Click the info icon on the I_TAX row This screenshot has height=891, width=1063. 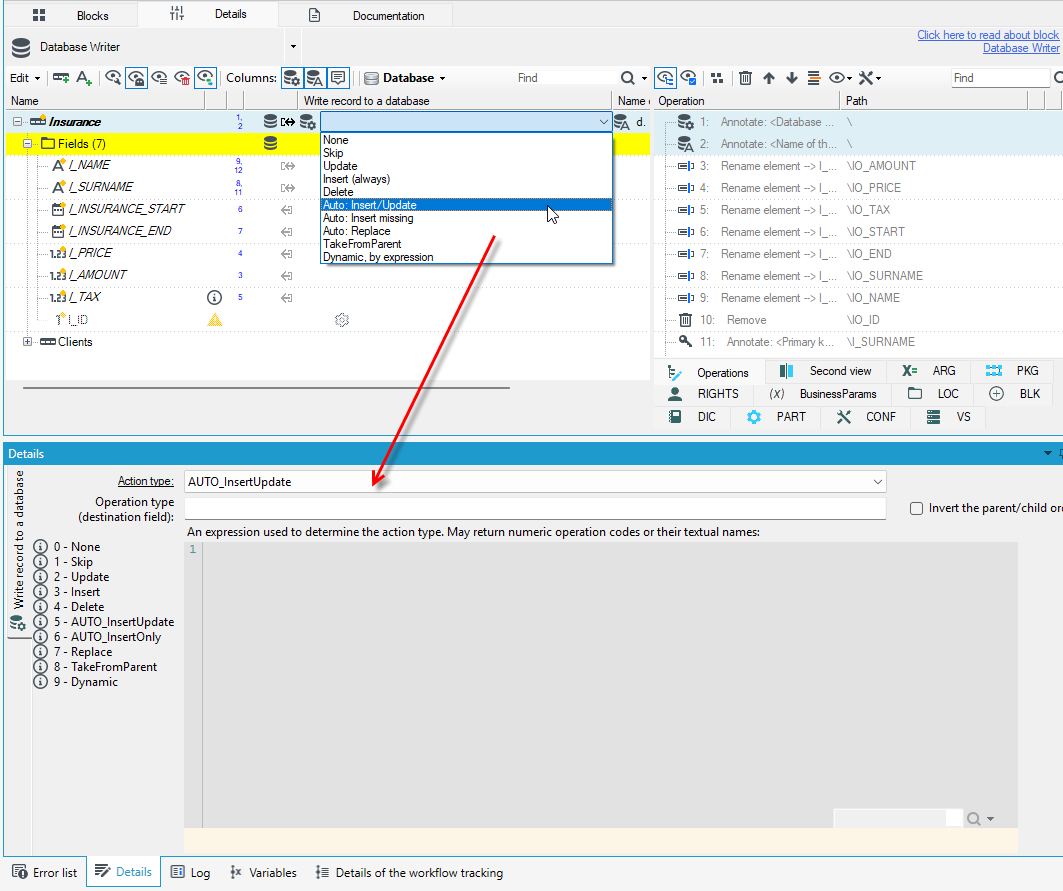click(x=214, y=297)
